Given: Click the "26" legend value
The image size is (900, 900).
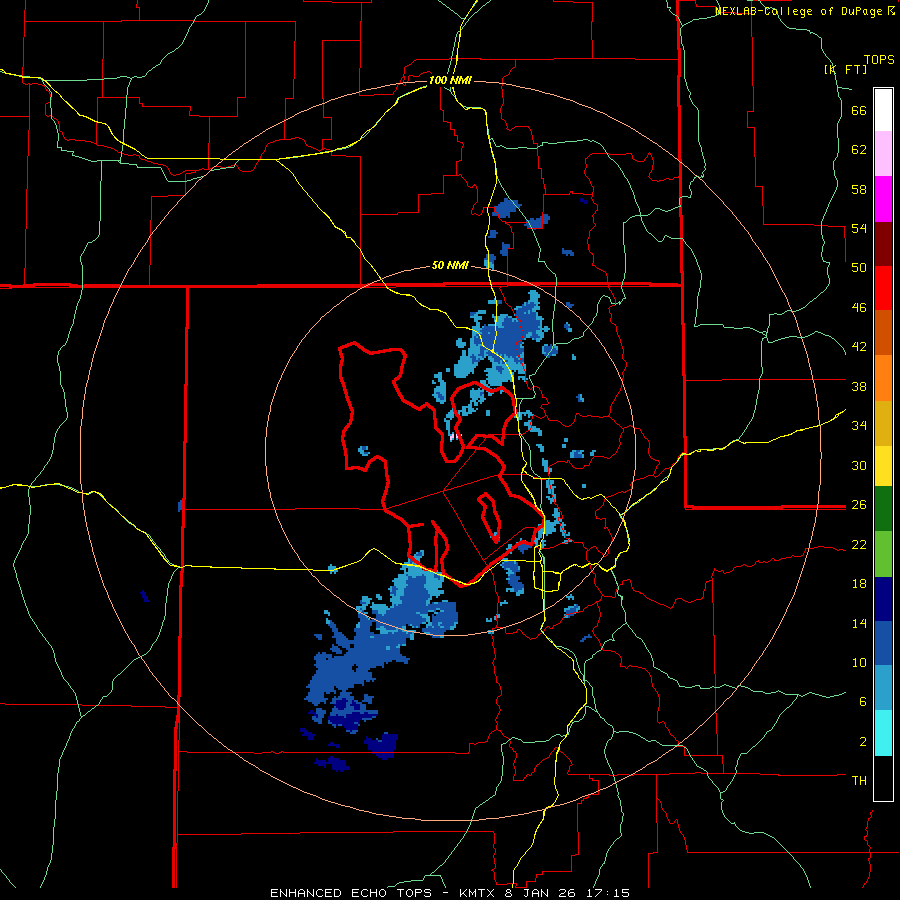Looking at the screenshot, I should [x=859, y=505].
